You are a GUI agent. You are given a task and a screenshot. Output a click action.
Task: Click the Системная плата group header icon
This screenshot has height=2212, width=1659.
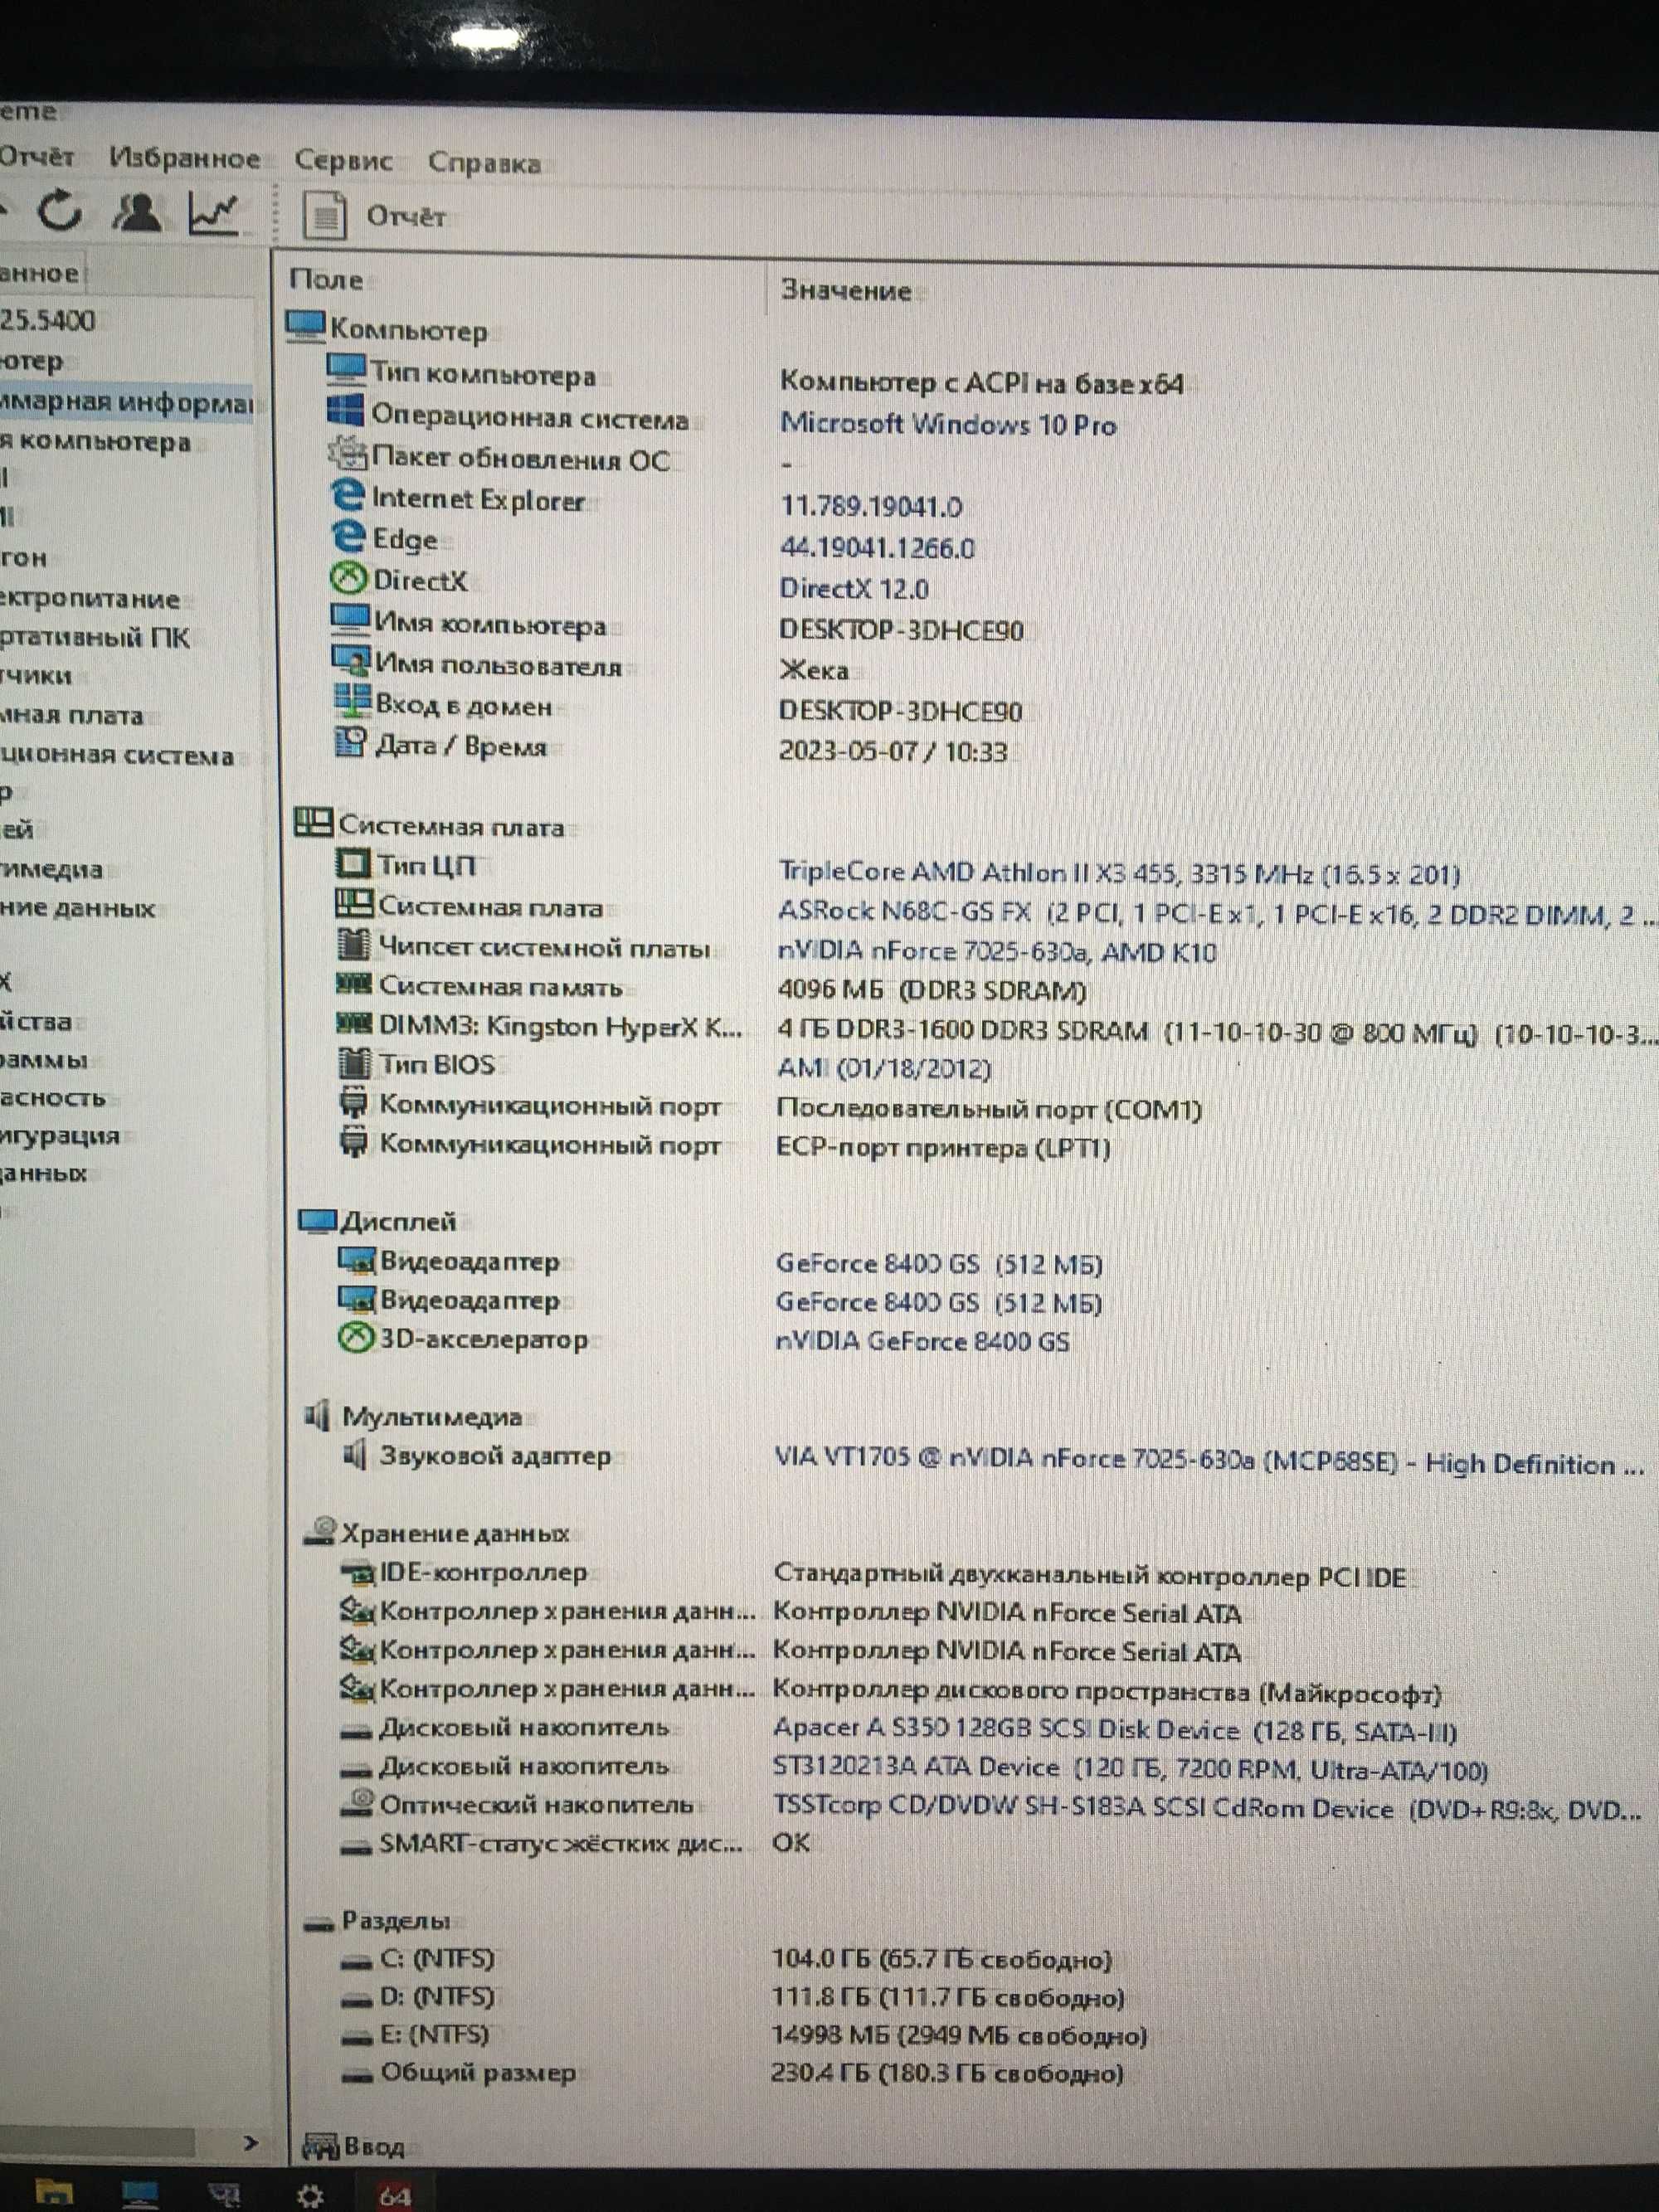tap(314, 823)
